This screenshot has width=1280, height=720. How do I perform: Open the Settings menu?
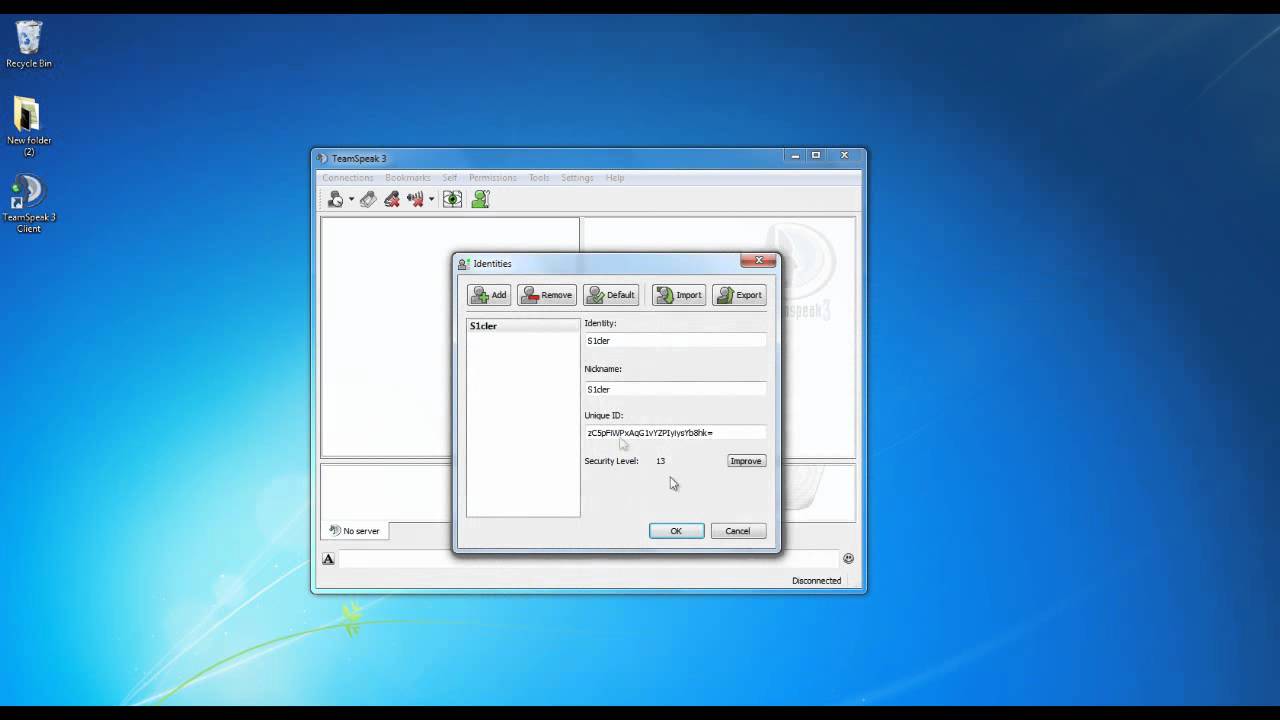click(577, 178)
